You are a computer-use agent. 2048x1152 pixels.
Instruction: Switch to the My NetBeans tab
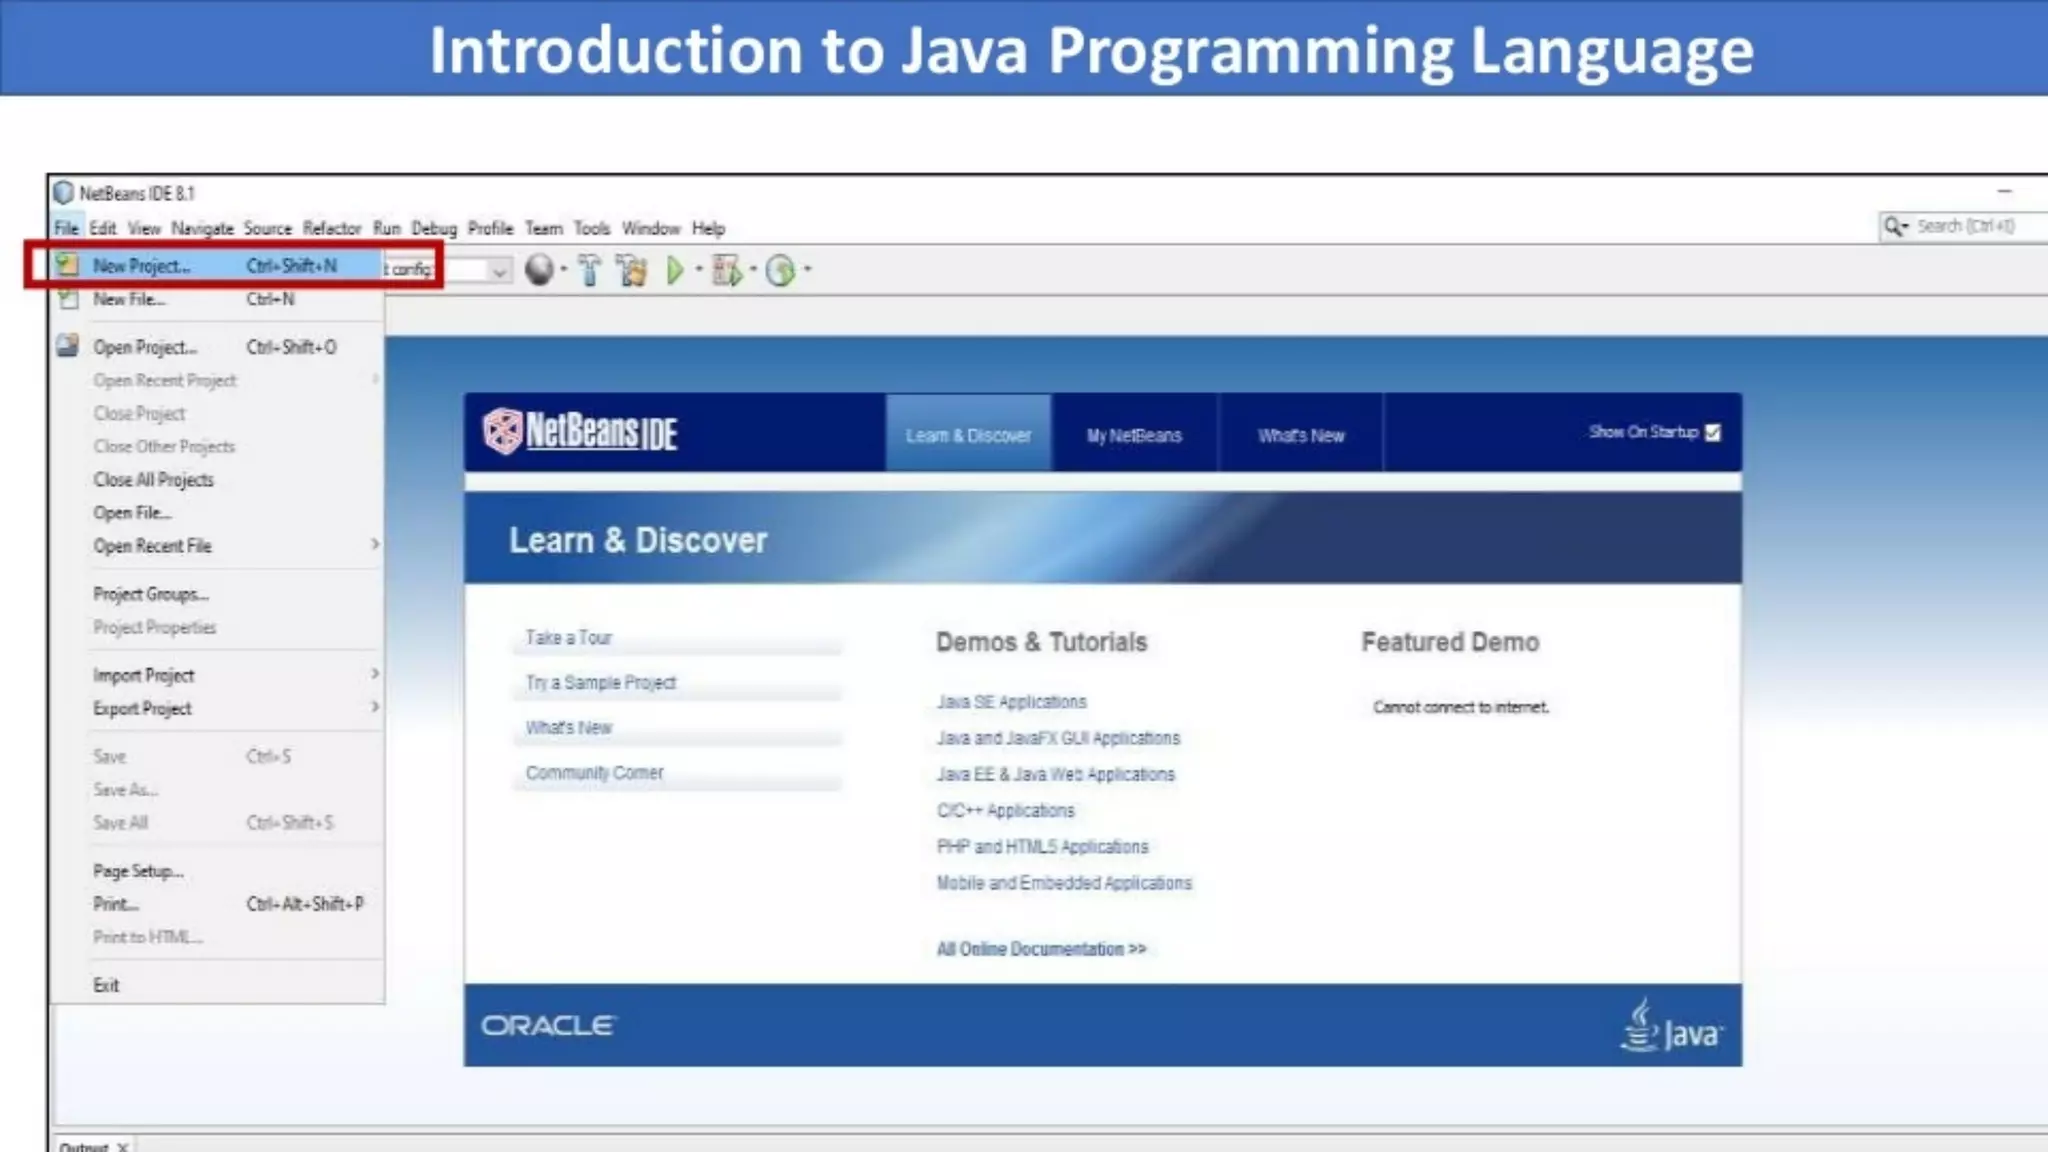click(x=1134, y=435)
